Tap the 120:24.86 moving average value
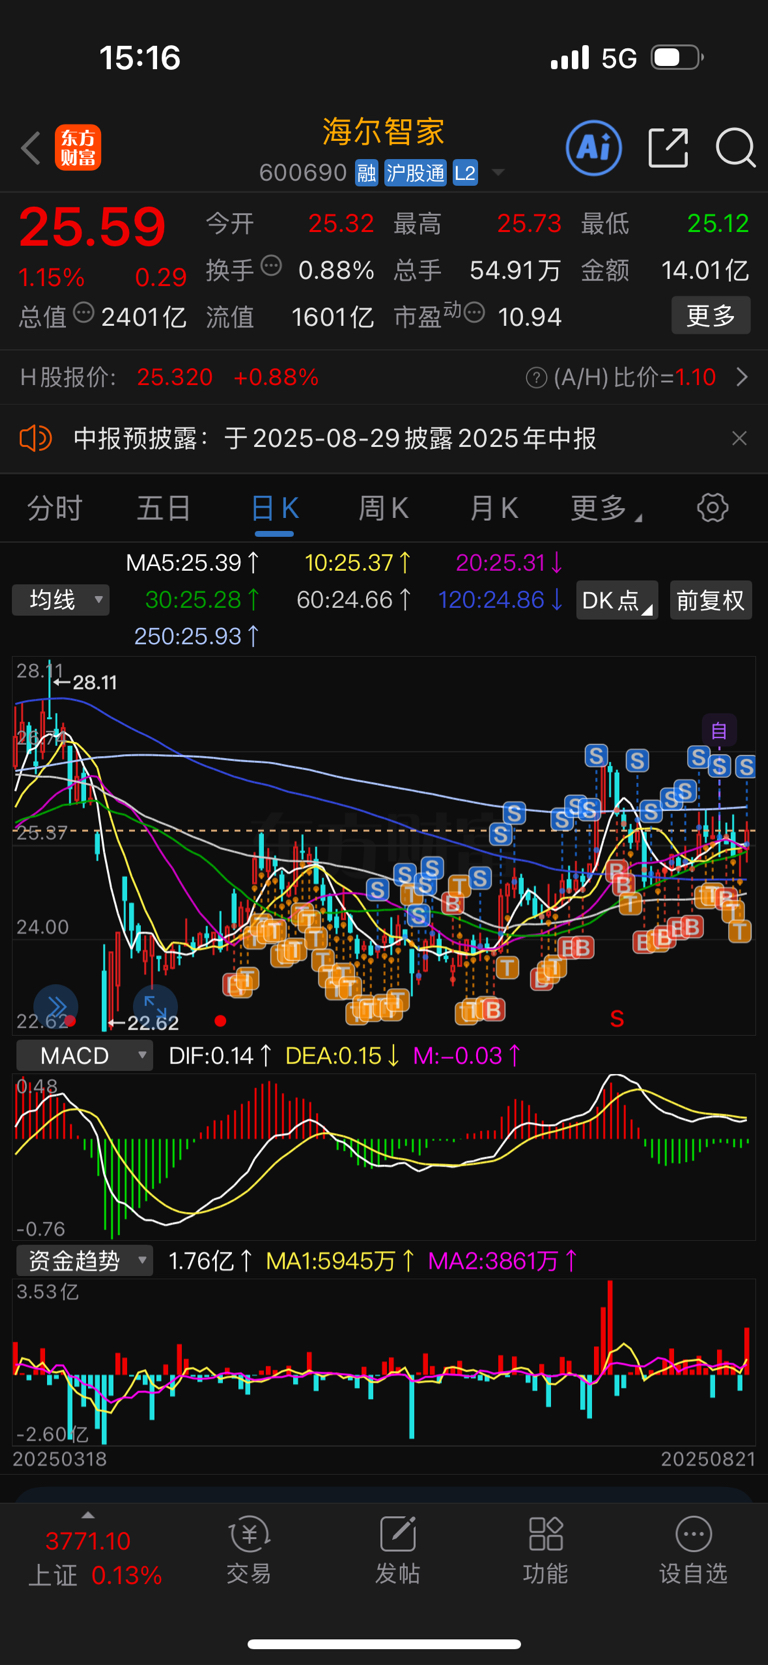Image resolution: width=769 pixels, height=1665 pixels. pos(501,600)
